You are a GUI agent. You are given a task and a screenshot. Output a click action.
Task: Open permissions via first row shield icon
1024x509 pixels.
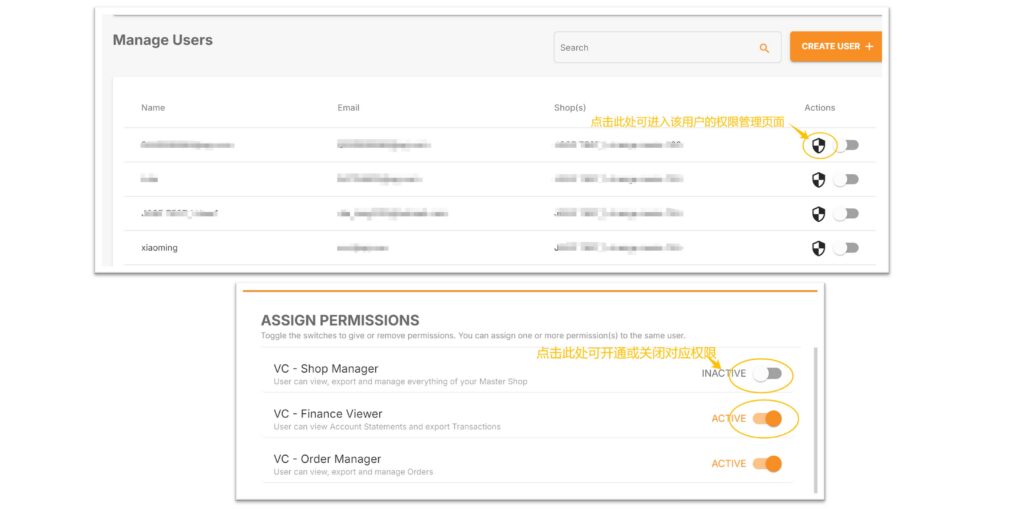(818, 146)
